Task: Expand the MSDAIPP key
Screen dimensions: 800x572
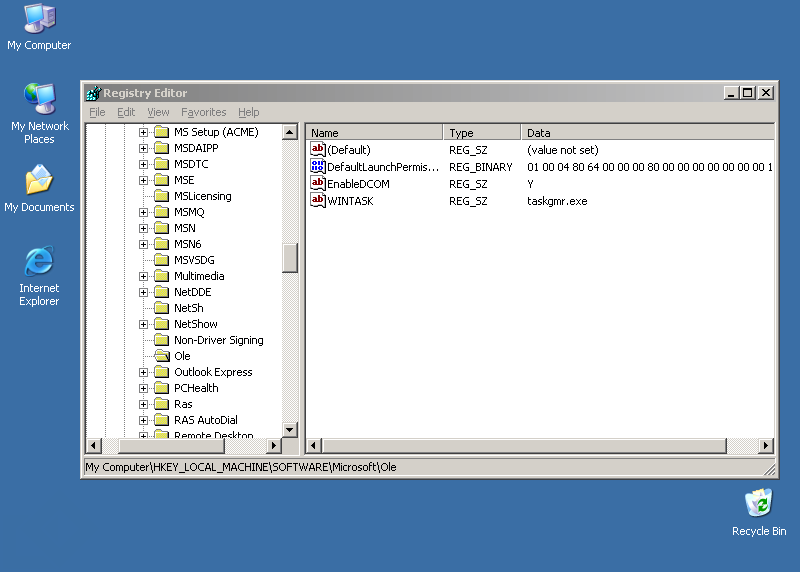Action: click(x=143, y=148)
